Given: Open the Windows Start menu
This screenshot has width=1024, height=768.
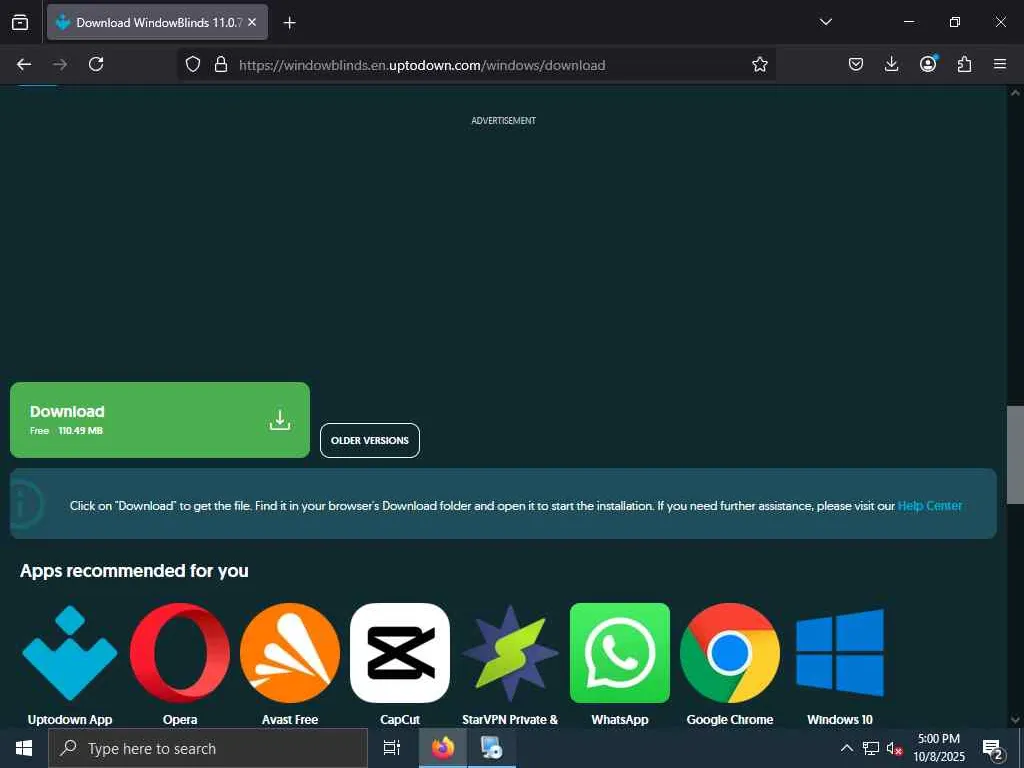Looking at the screenshot, I should pos(24,748).
